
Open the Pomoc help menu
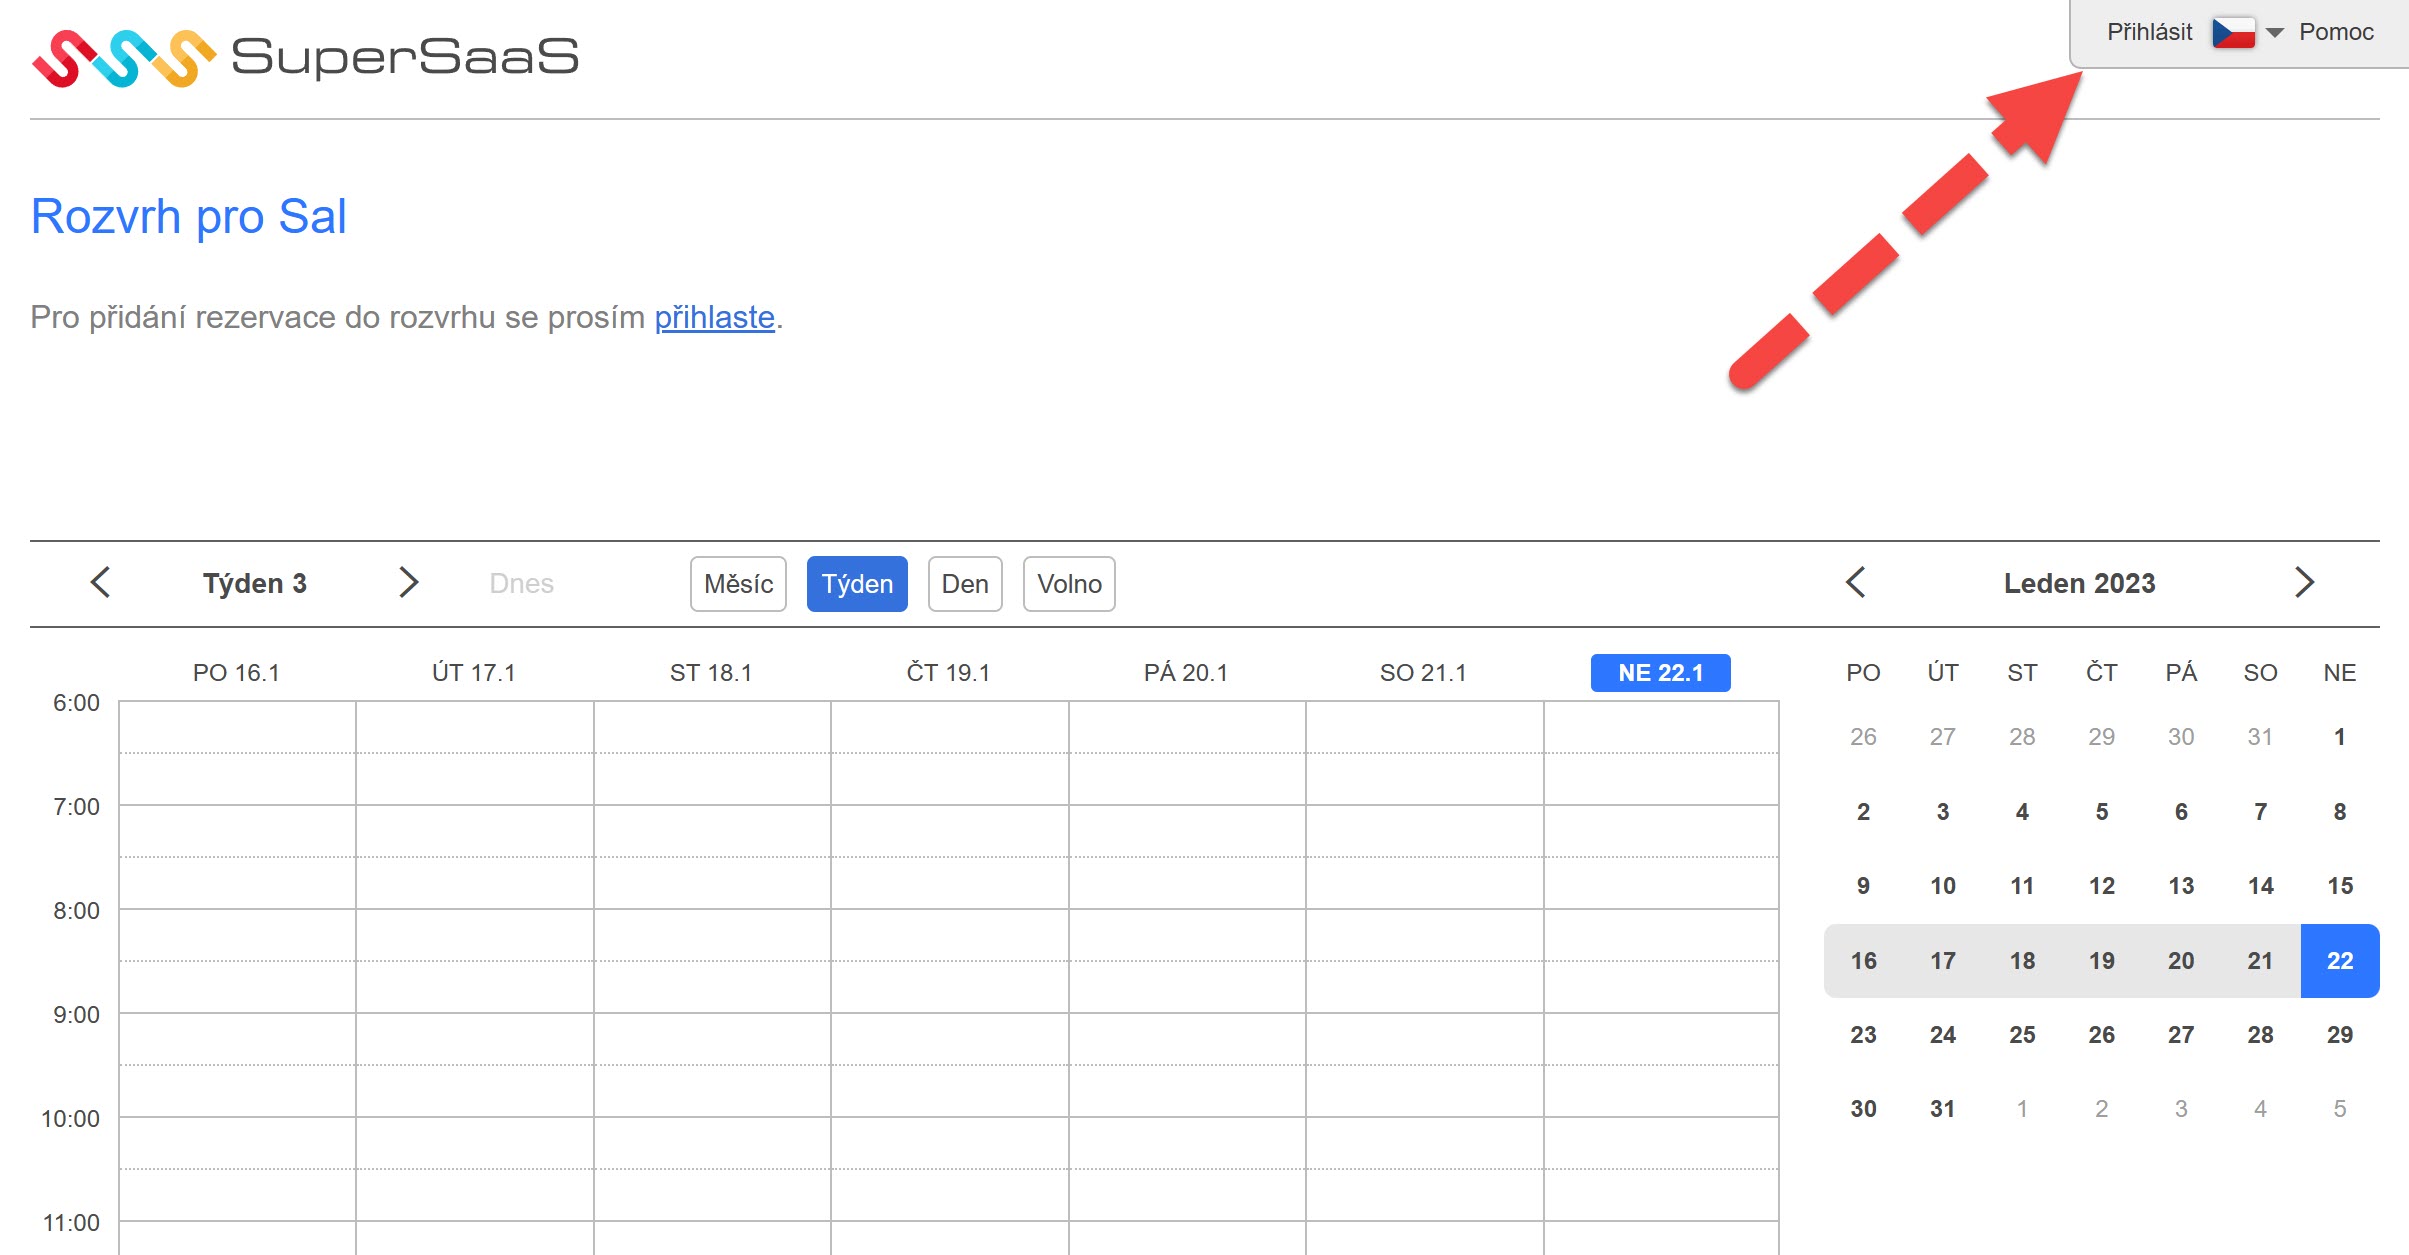(x=2336, y=32)
